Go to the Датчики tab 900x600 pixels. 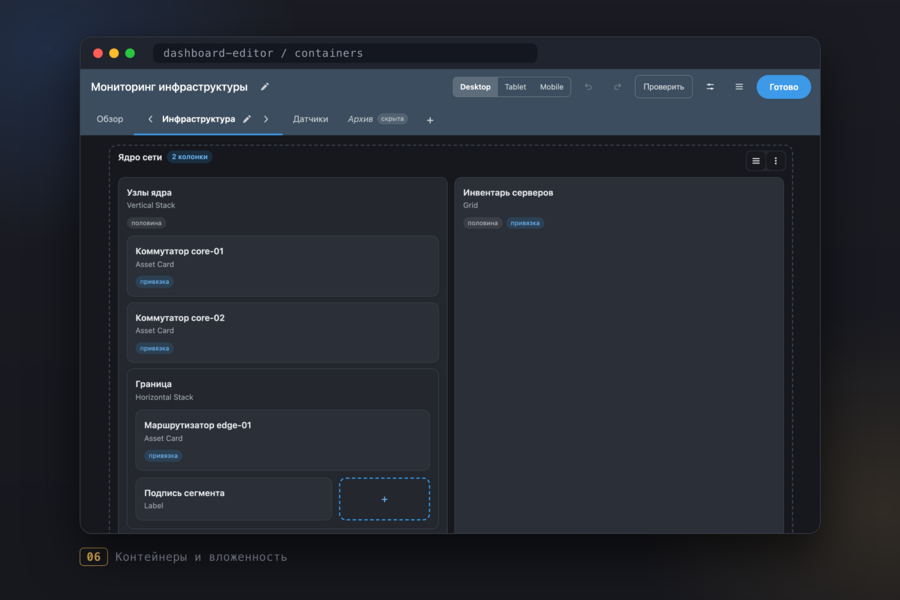point(311,119)
